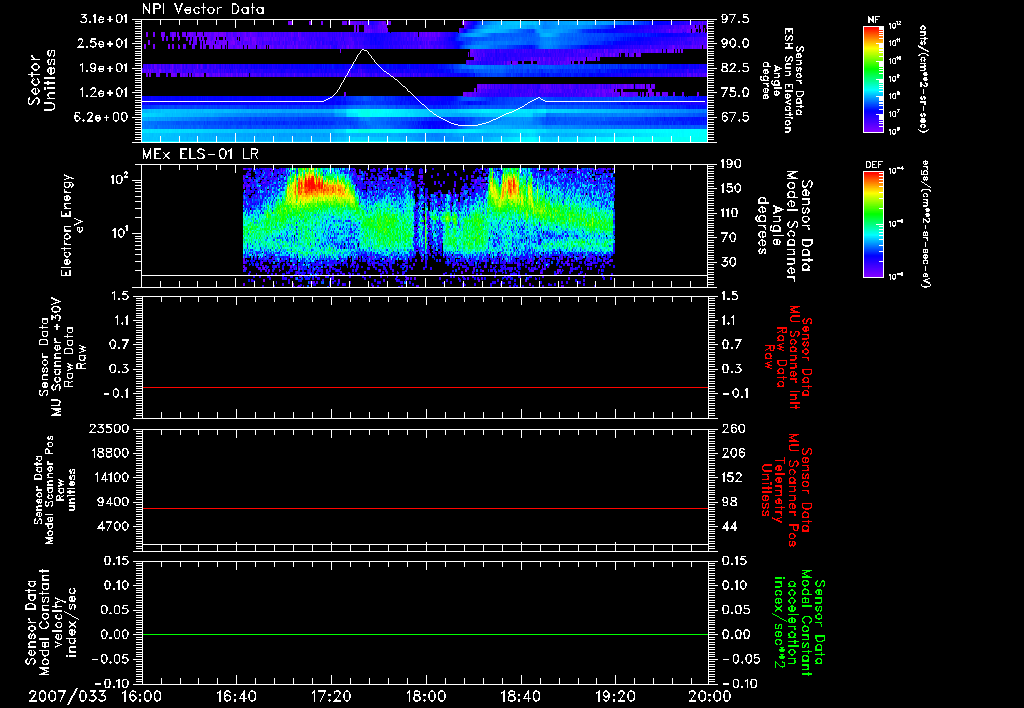Screen dimensions: 1024x708
Task: Click the 19:20 time axis label
Action: [x=615, y=696]
